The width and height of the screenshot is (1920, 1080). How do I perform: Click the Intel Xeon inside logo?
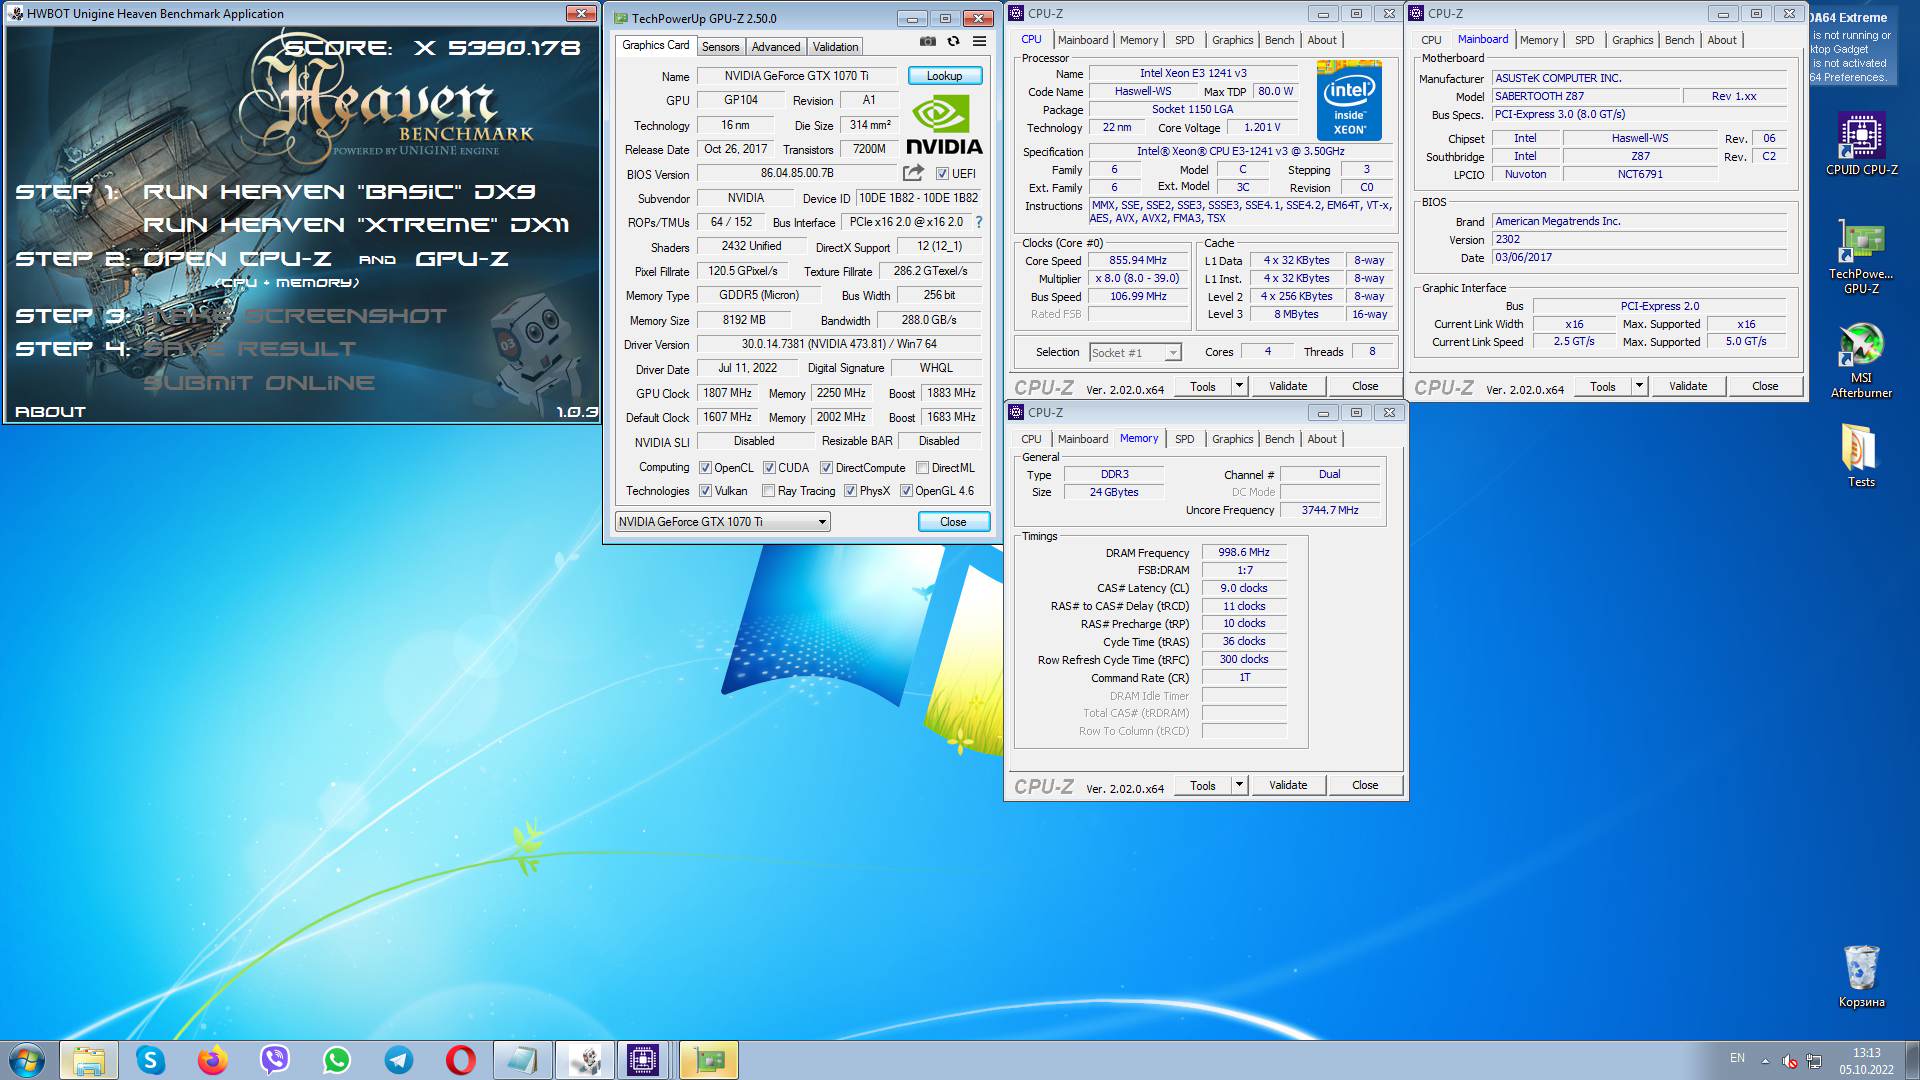coord(1349,101)
